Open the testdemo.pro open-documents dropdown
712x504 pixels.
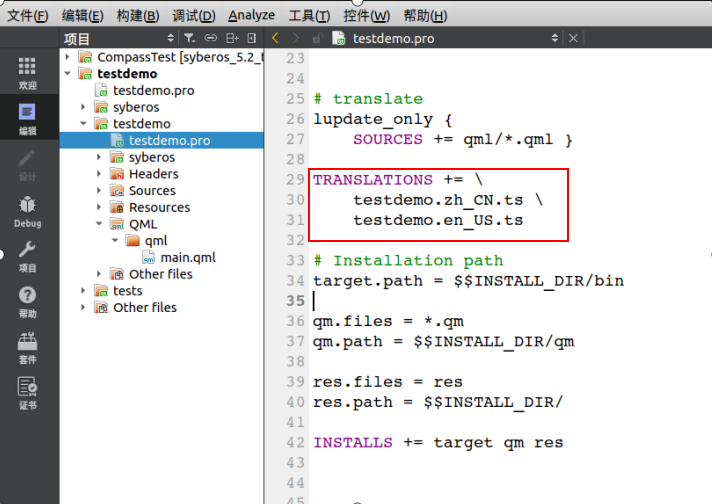(556, 38)
